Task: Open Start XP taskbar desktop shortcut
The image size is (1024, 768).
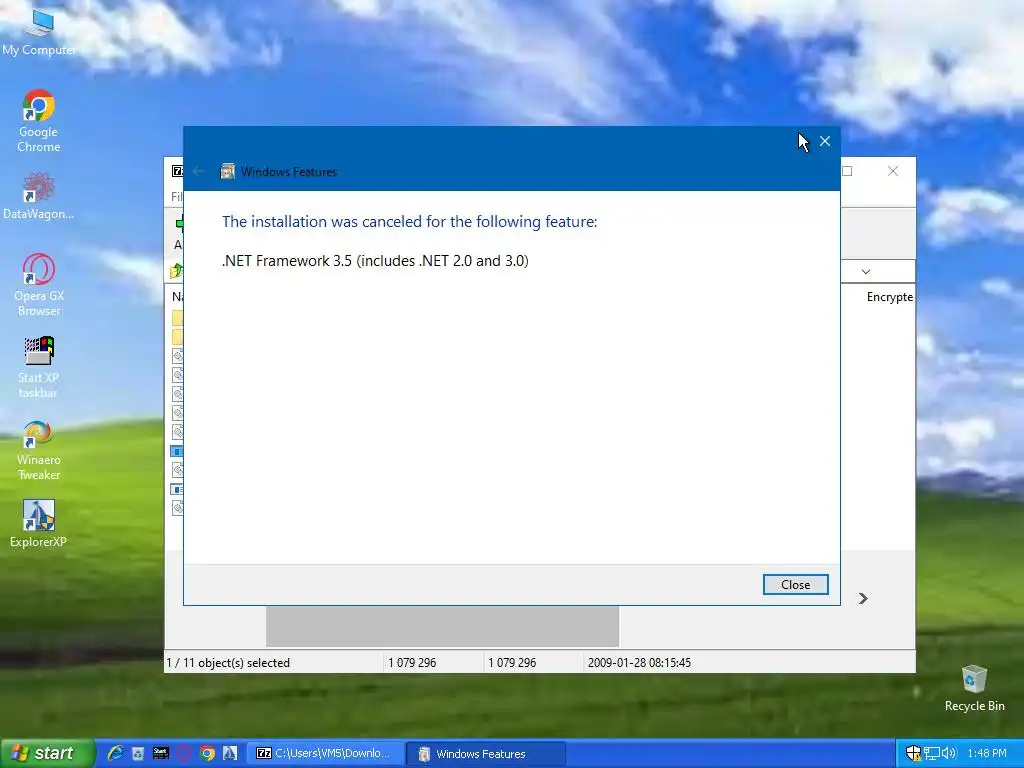Action: pyautogui.click(x=39, y=367)
